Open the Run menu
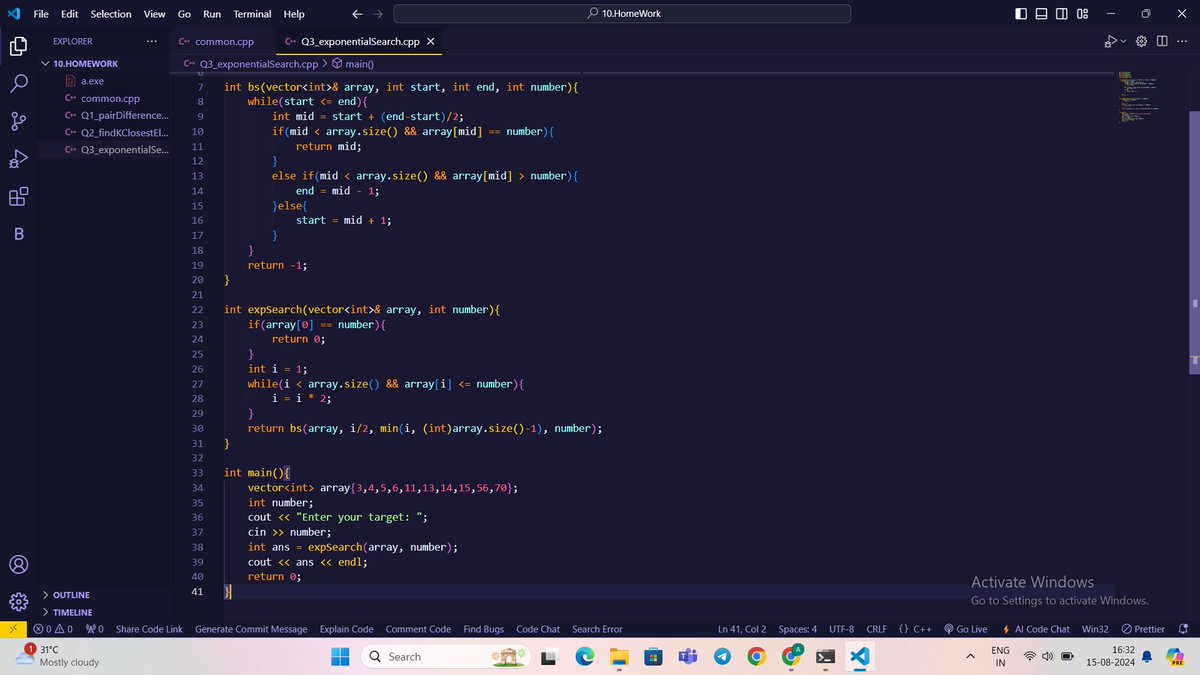The height and width of the screenshot is (675, 1200). click(212, 14)
